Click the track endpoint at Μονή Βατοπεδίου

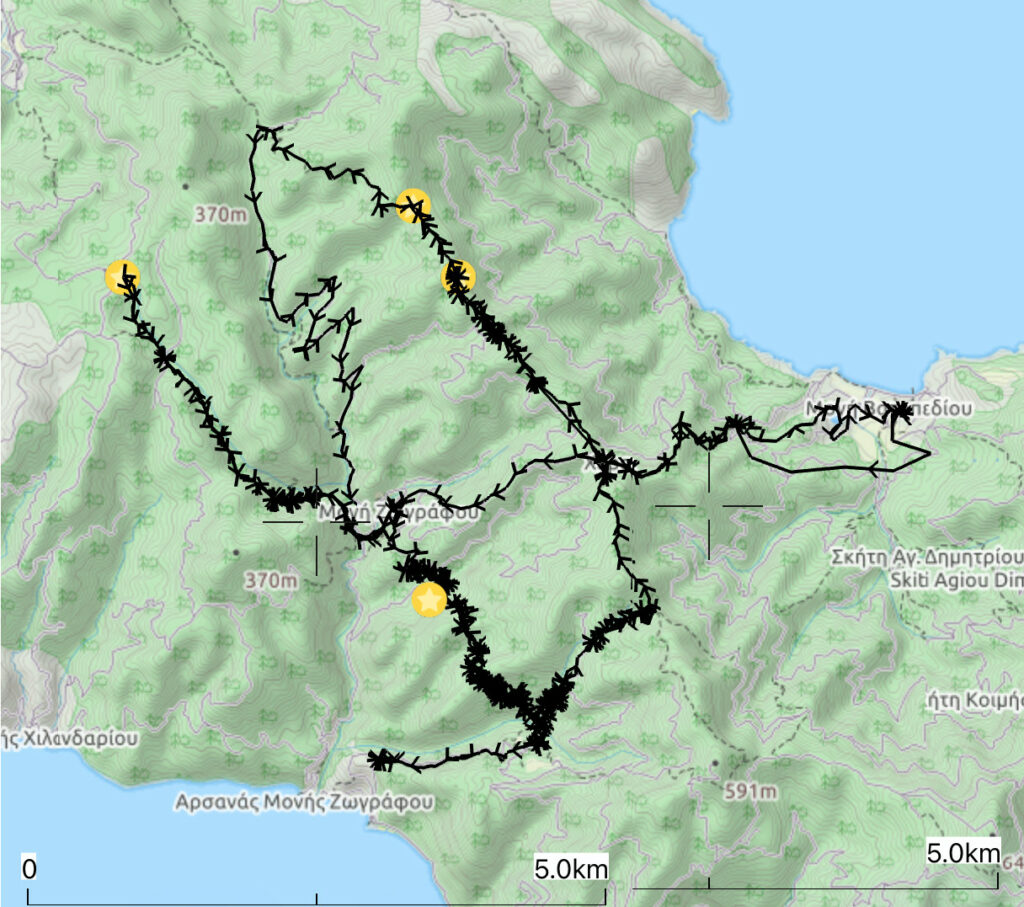[x=902, y=410]
